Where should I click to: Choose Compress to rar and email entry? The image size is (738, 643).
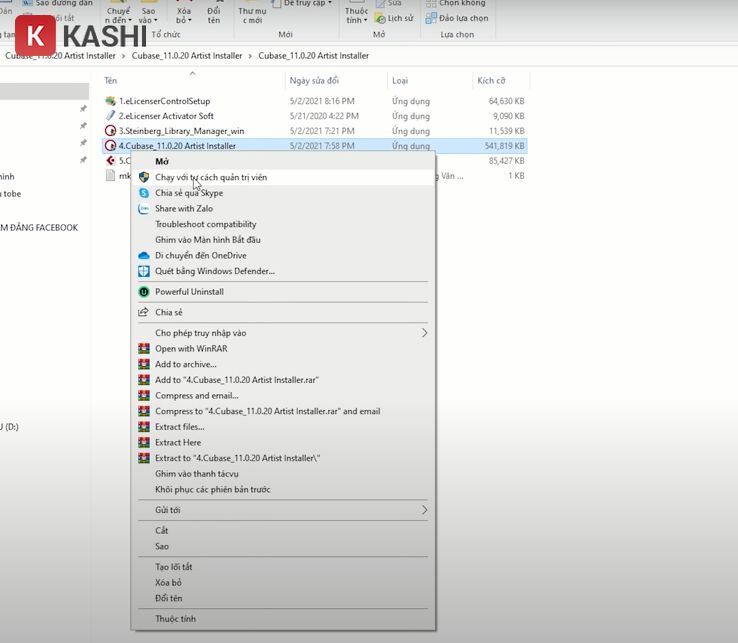coord(284,411)
